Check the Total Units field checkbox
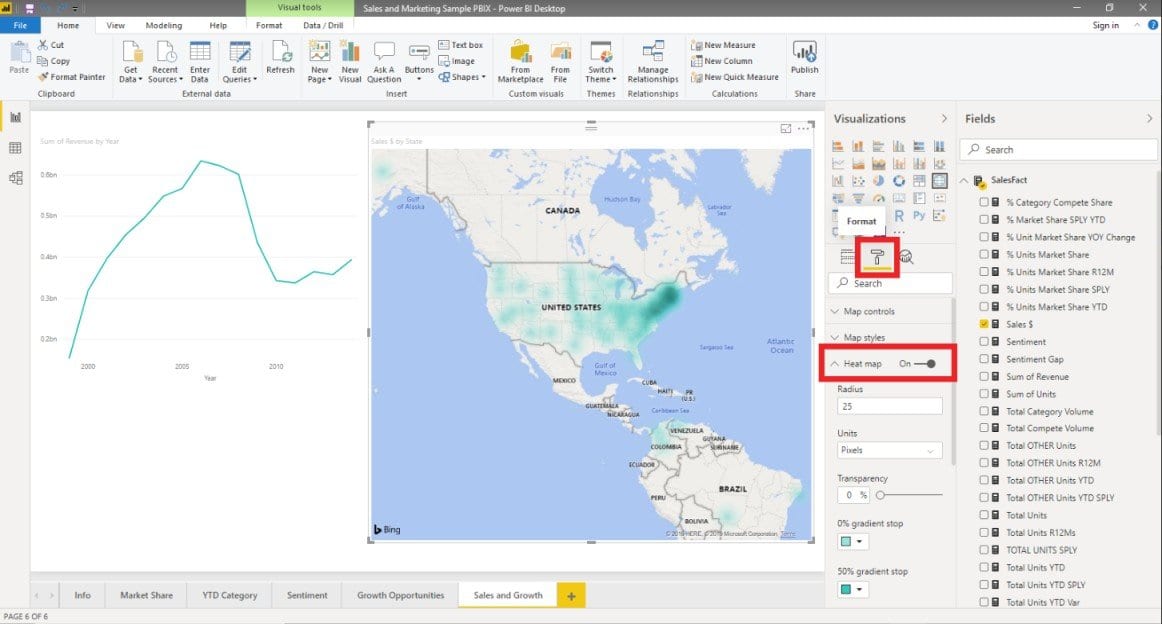This screenshot has width=1162, height=624. coord(983,515)
